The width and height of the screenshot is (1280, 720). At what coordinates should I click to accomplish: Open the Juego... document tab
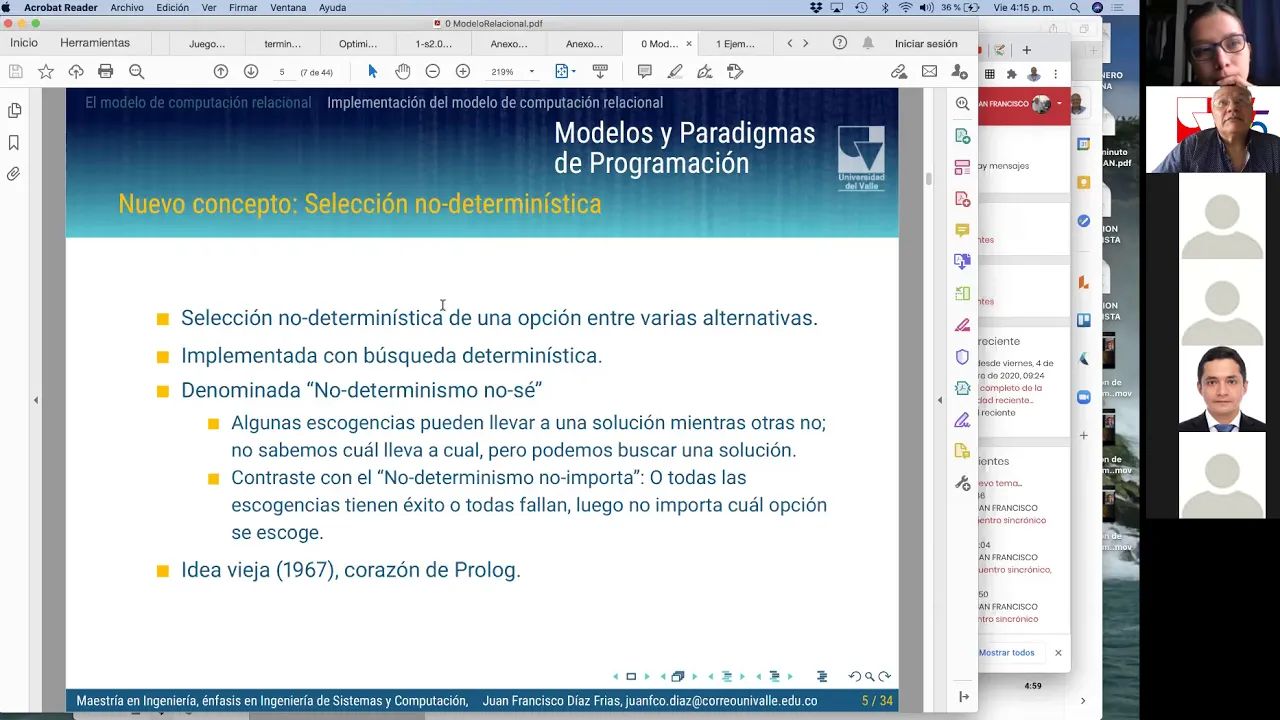click(207, 44)
